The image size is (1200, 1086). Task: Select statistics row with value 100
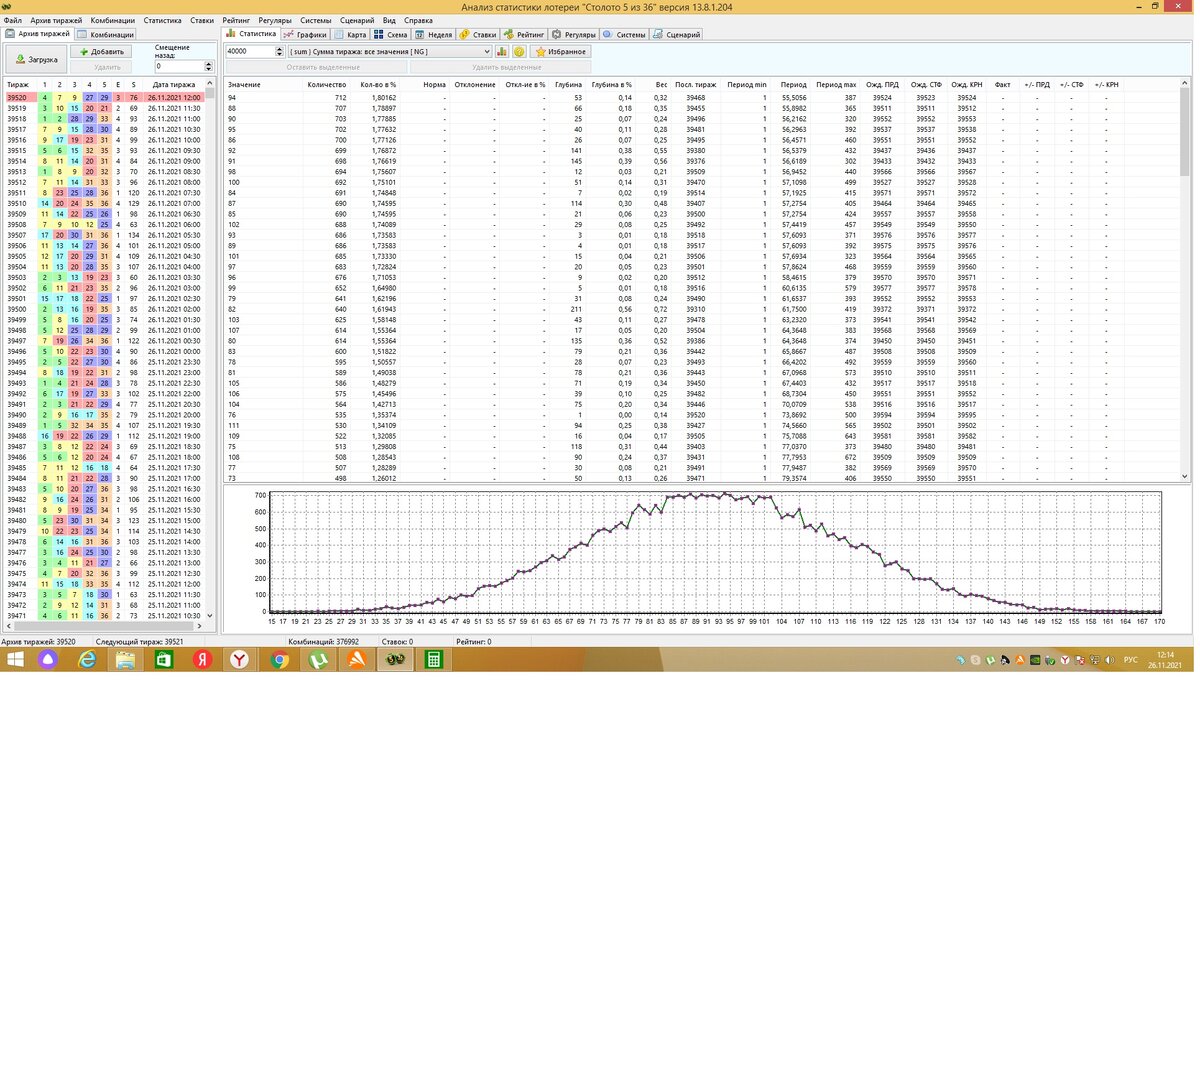[x=703, y=182]
